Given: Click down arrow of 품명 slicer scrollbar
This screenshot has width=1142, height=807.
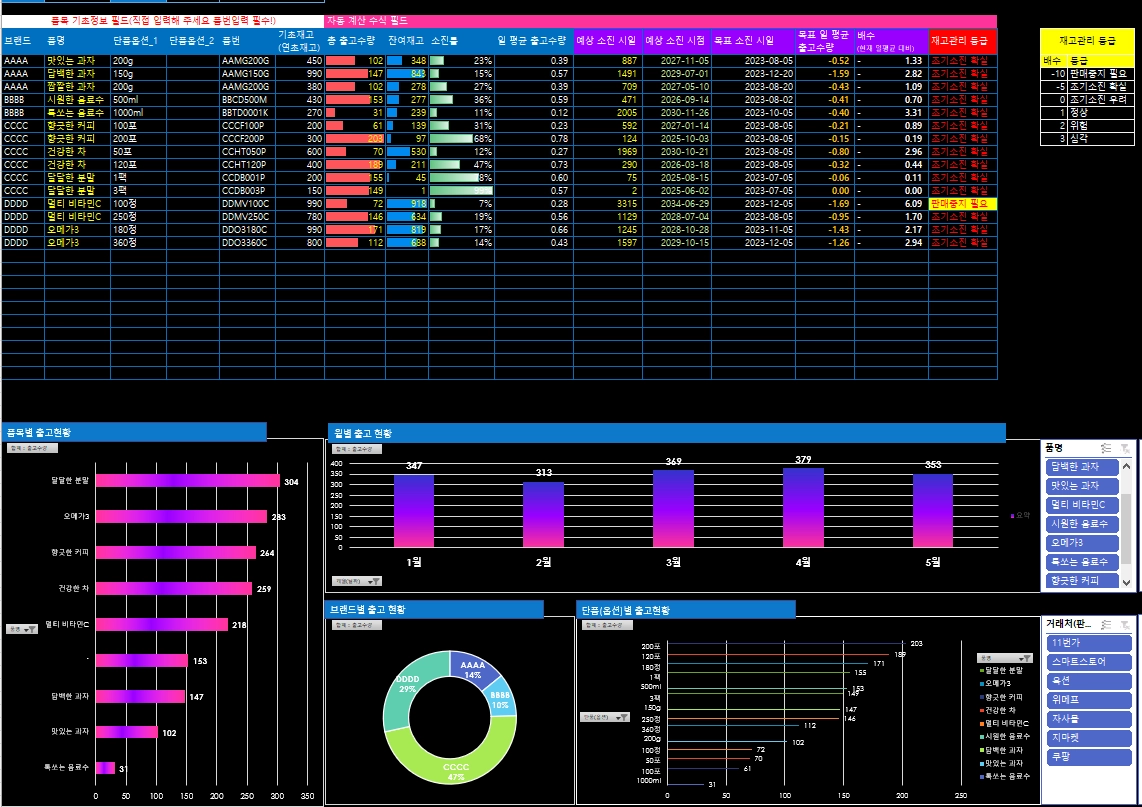Looking at the screenshot, I should coord(1128,582).
